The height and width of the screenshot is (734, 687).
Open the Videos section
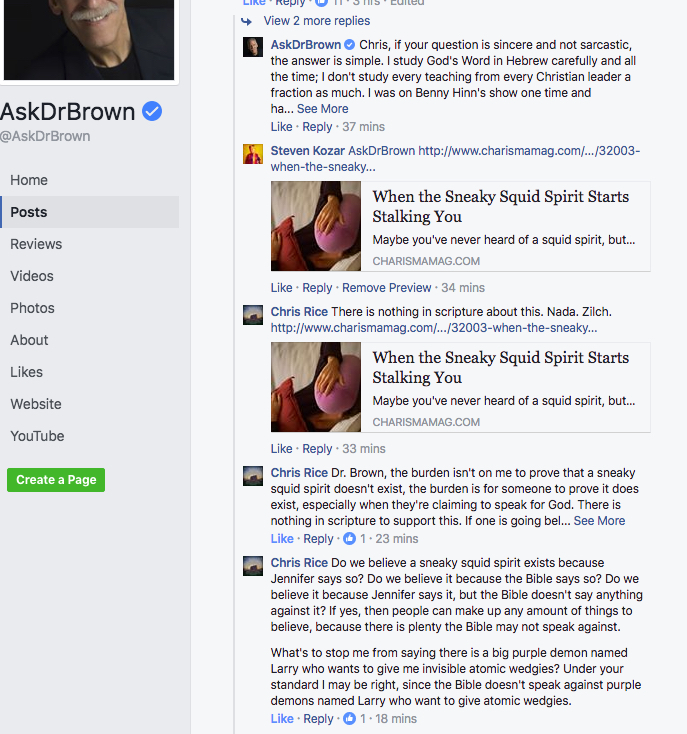click(32, 276)
